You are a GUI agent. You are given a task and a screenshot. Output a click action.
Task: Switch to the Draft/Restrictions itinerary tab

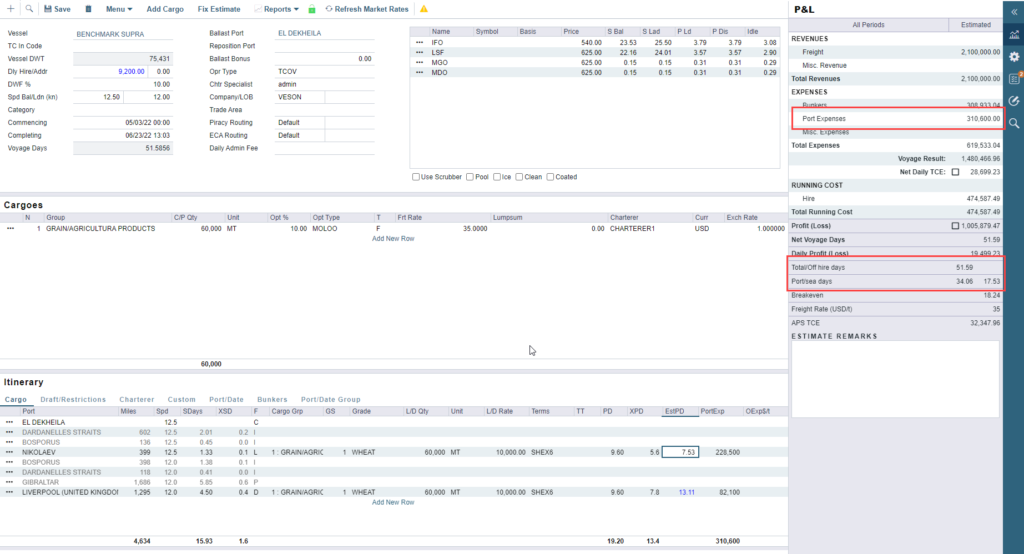pyautogui.click(x=73, y=399)
